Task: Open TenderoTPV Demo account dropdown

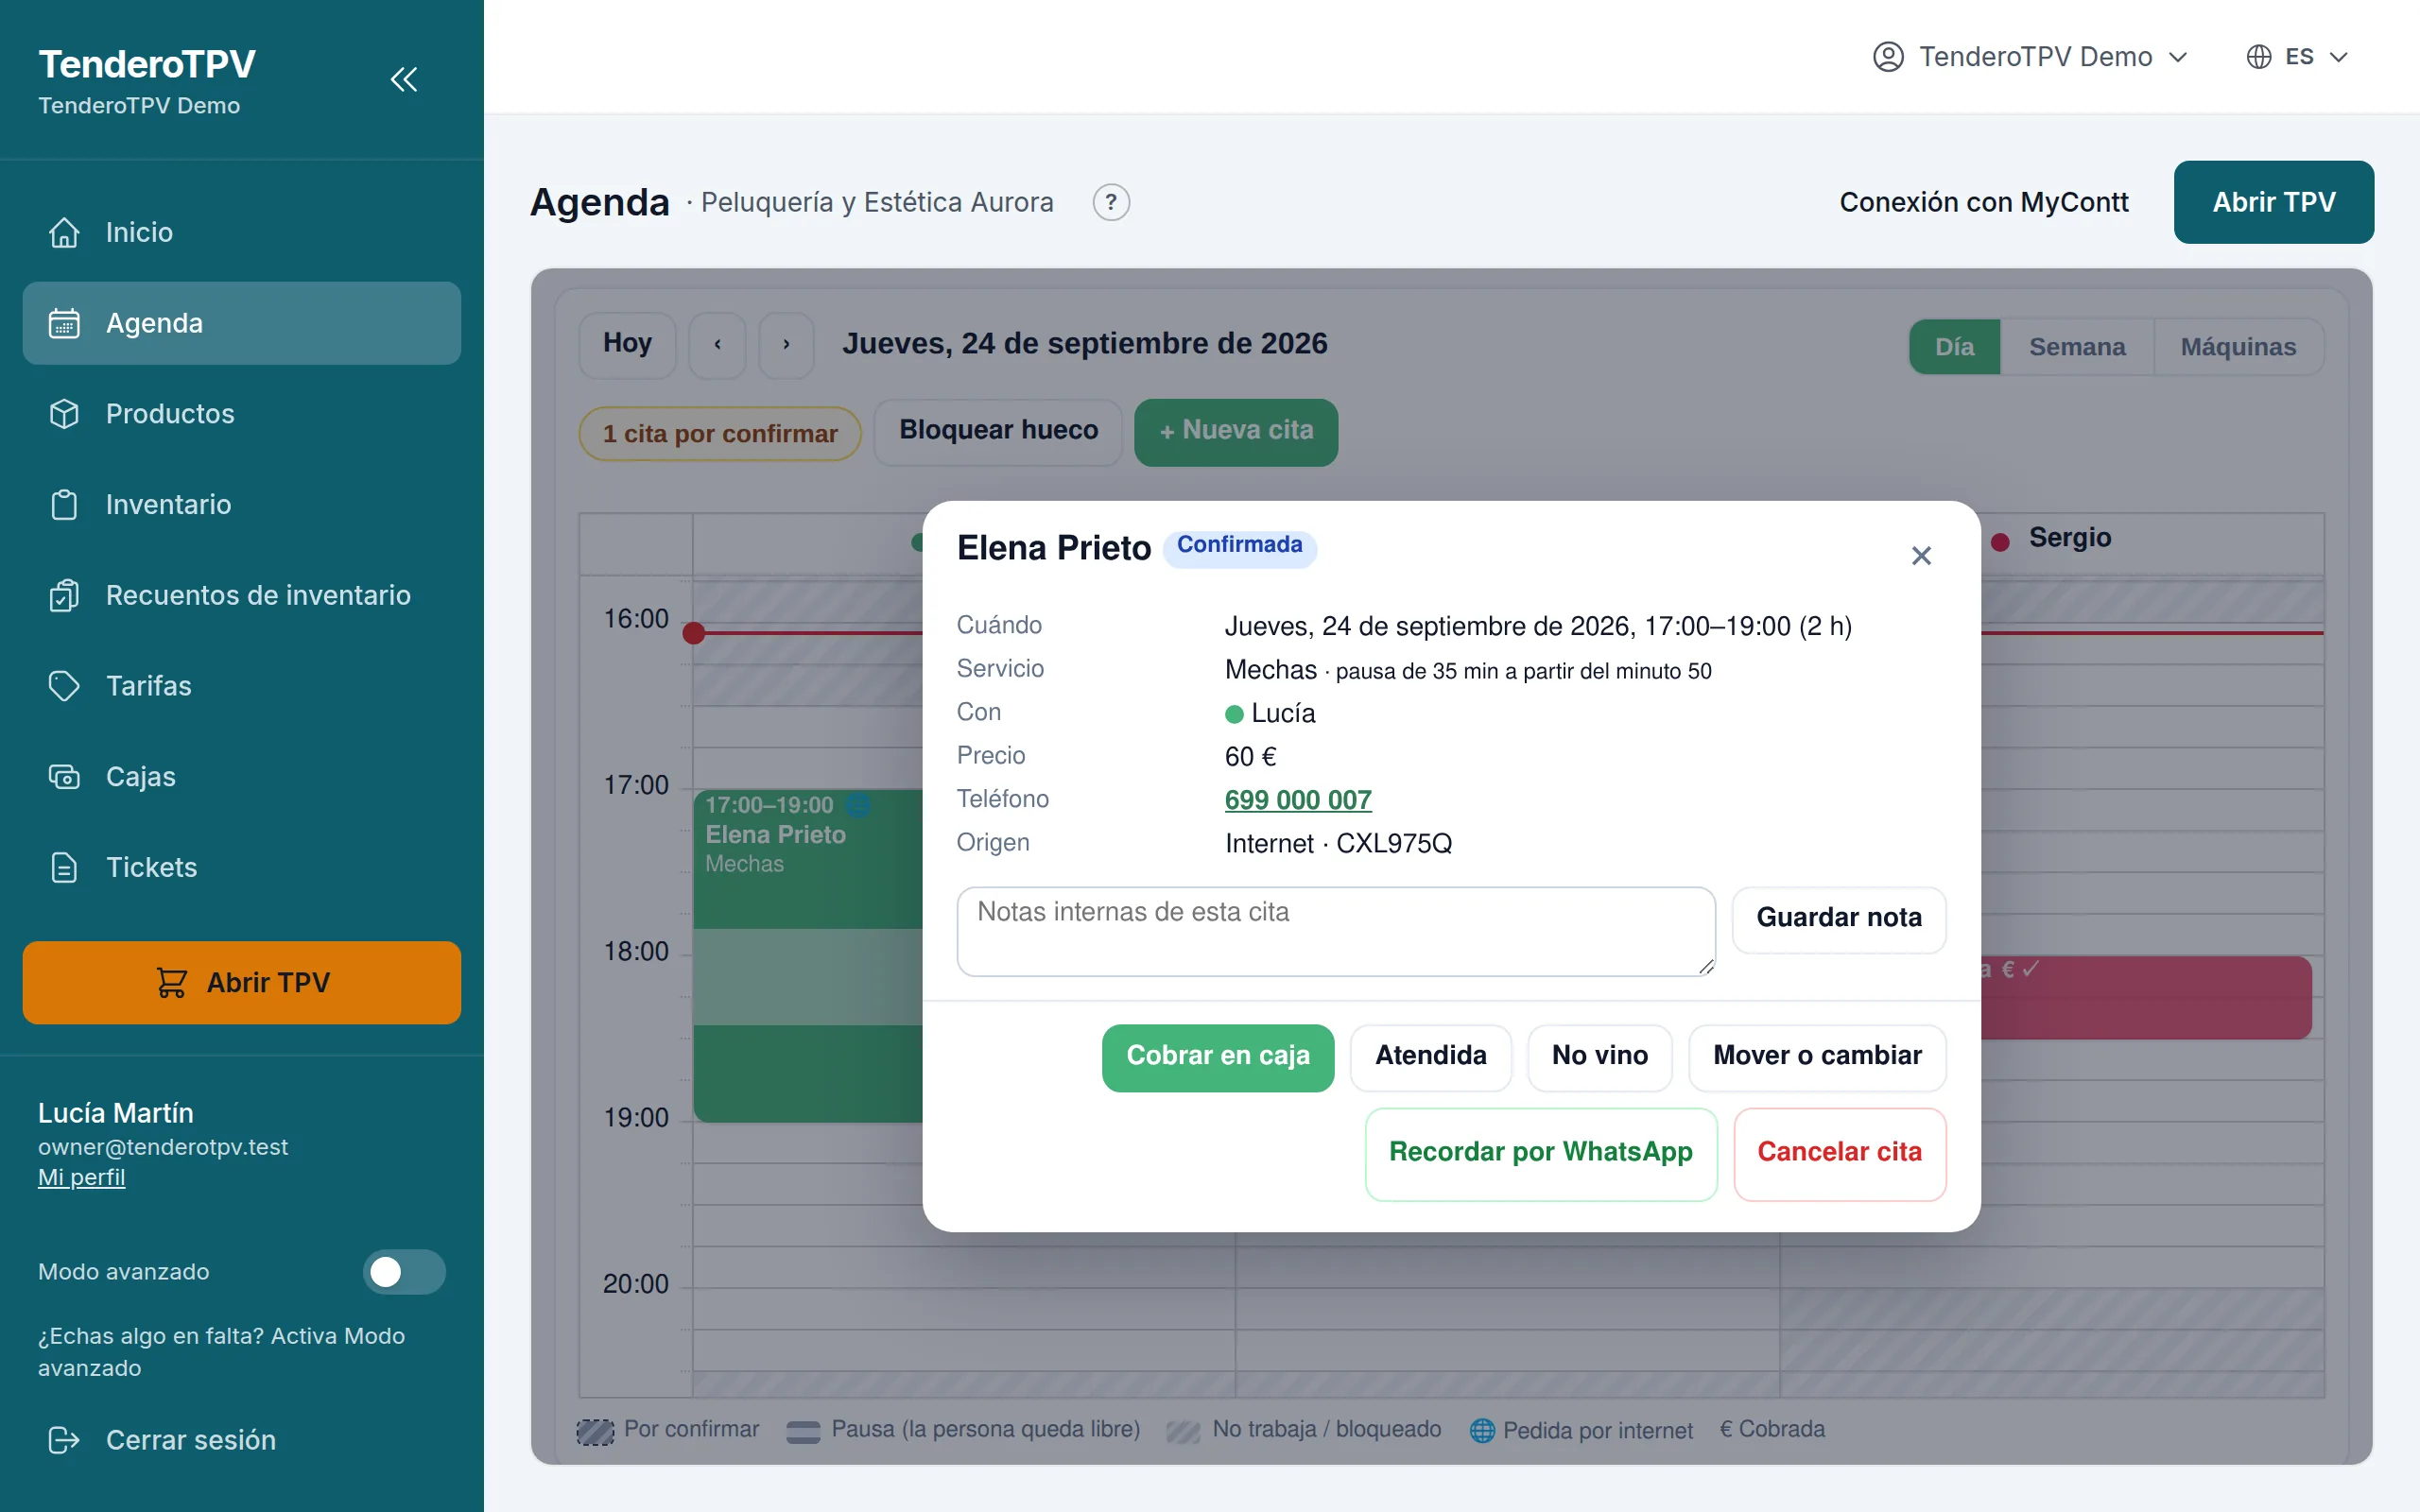Action: point(2030,57)
